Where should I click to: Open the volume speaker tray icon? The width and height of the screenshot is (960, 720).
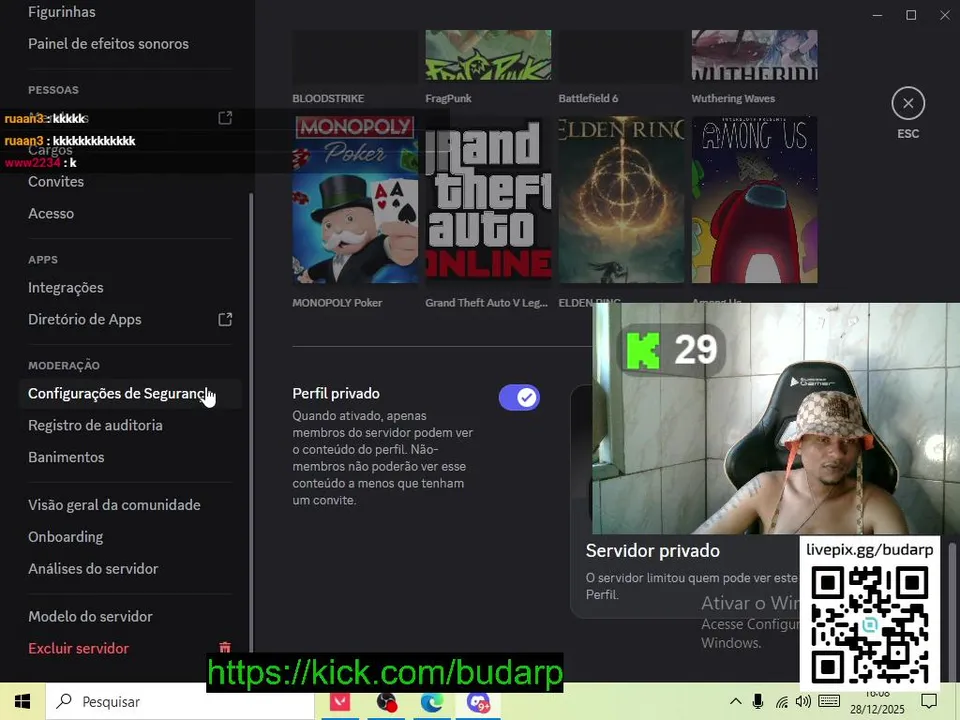[x=803, y=702]
